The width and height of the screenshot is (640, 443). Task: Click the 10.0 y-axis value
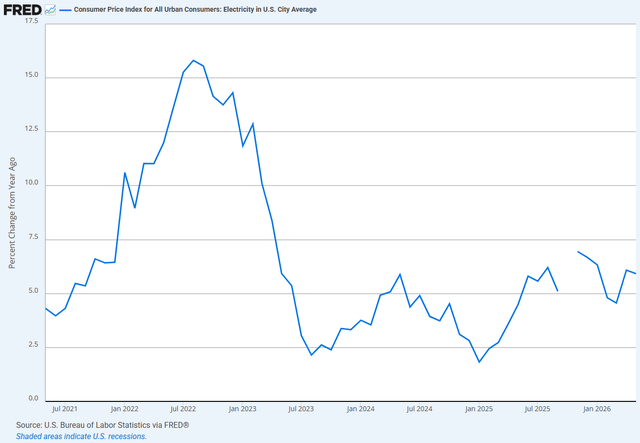pyautogui.click(x=31, y=183)
